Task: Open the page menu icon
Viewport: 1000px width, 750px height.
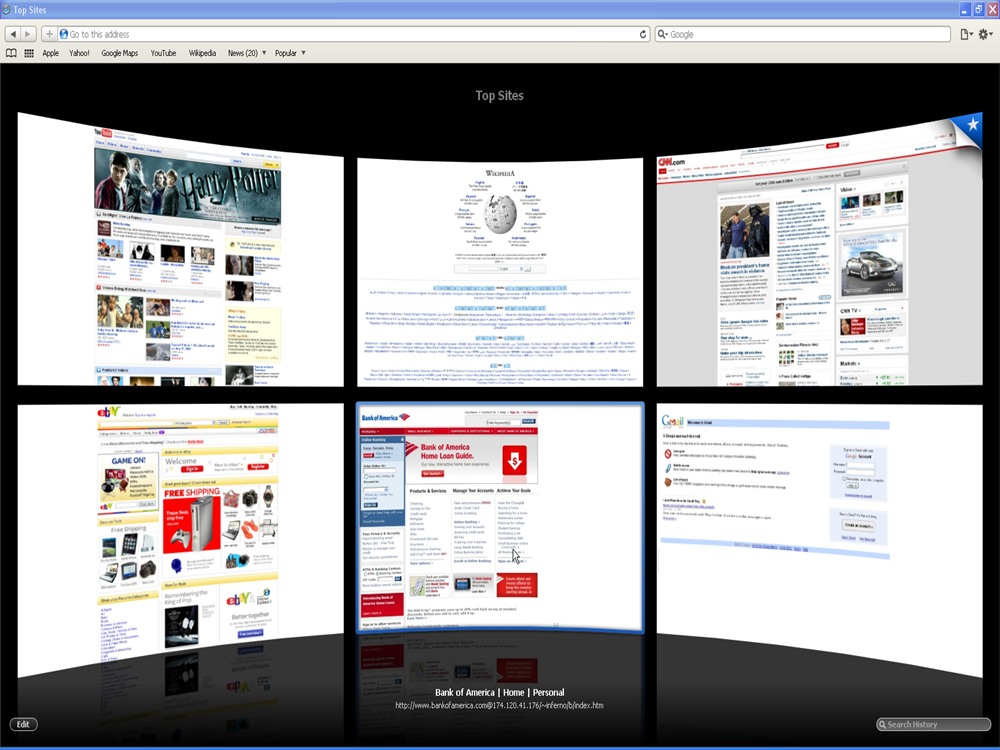Action: [x=966, y=34]
